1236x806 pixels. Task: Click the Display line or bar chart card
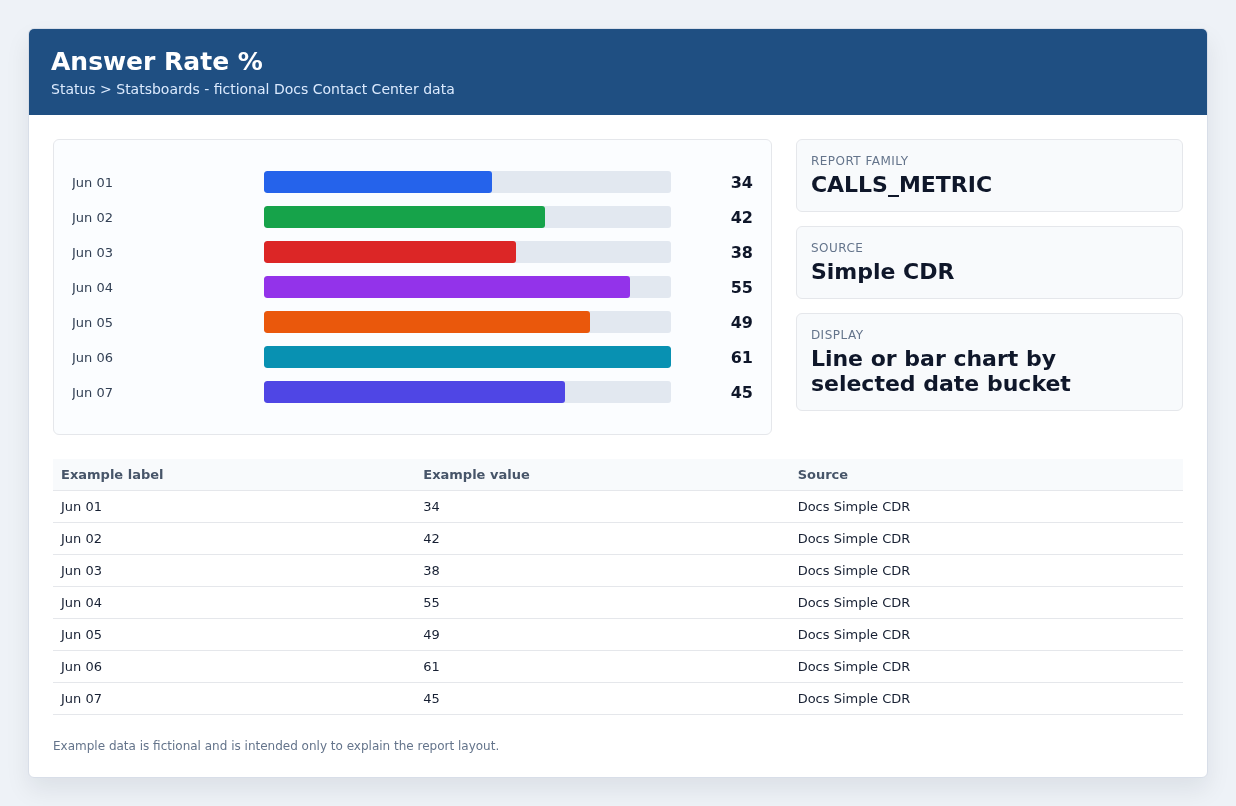[989, 362]
